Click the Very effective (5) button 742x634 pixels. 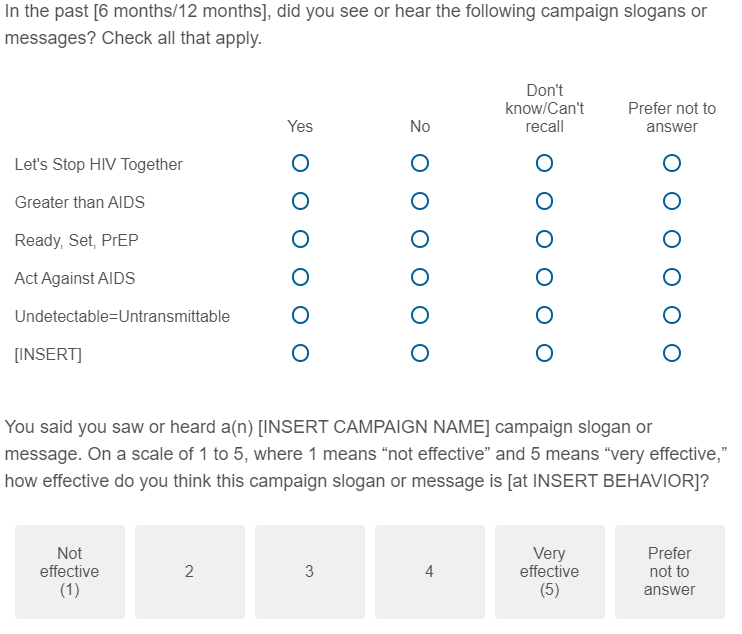pos(549,572)
